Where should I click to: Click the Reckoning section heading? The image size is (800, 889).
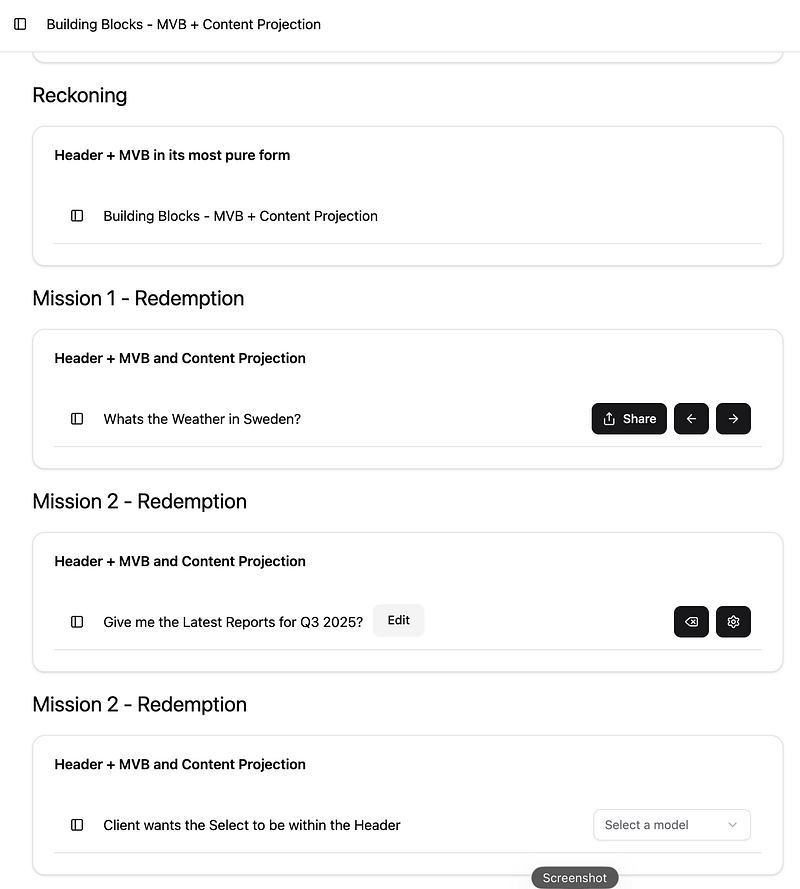[x=80, y=95]
